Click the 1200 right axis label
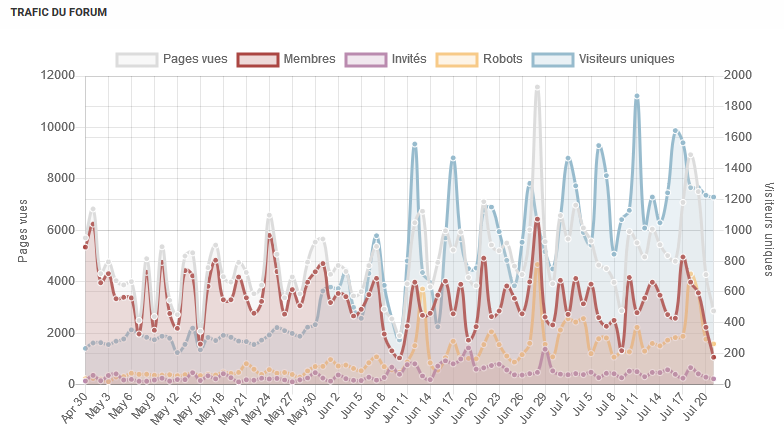 click(x=738, y=199)
